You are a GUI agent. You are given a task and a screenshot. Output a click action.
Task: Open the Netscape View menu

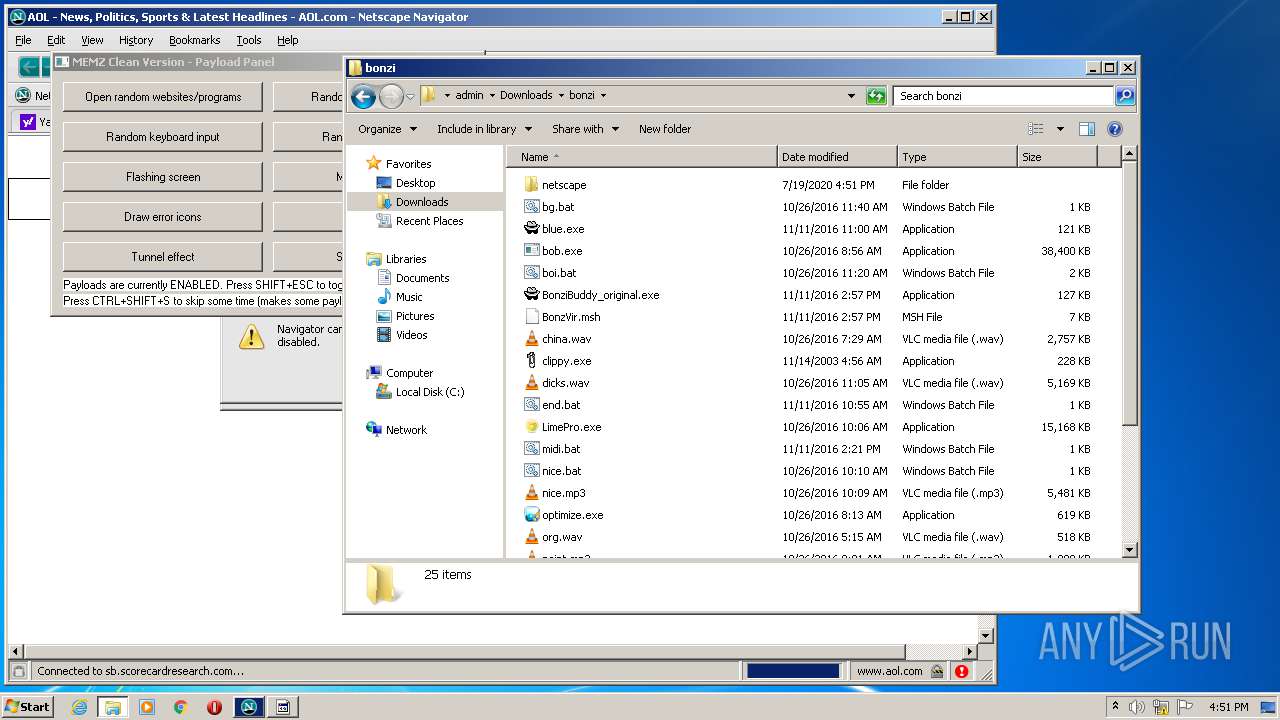pyautogui.click(x=92, y=40)
